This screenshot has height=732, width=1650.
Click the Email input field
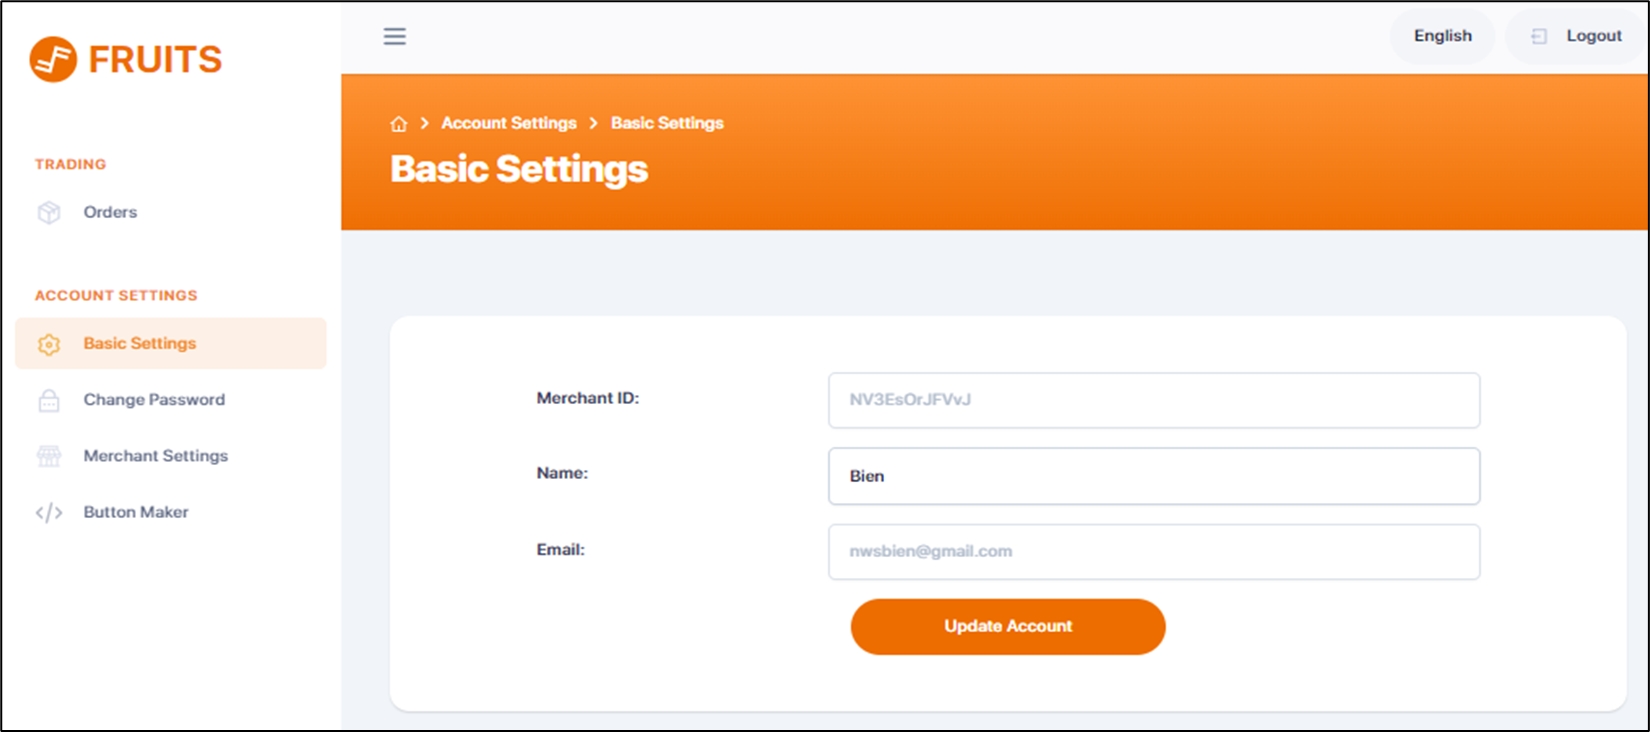coord(1153,552)
